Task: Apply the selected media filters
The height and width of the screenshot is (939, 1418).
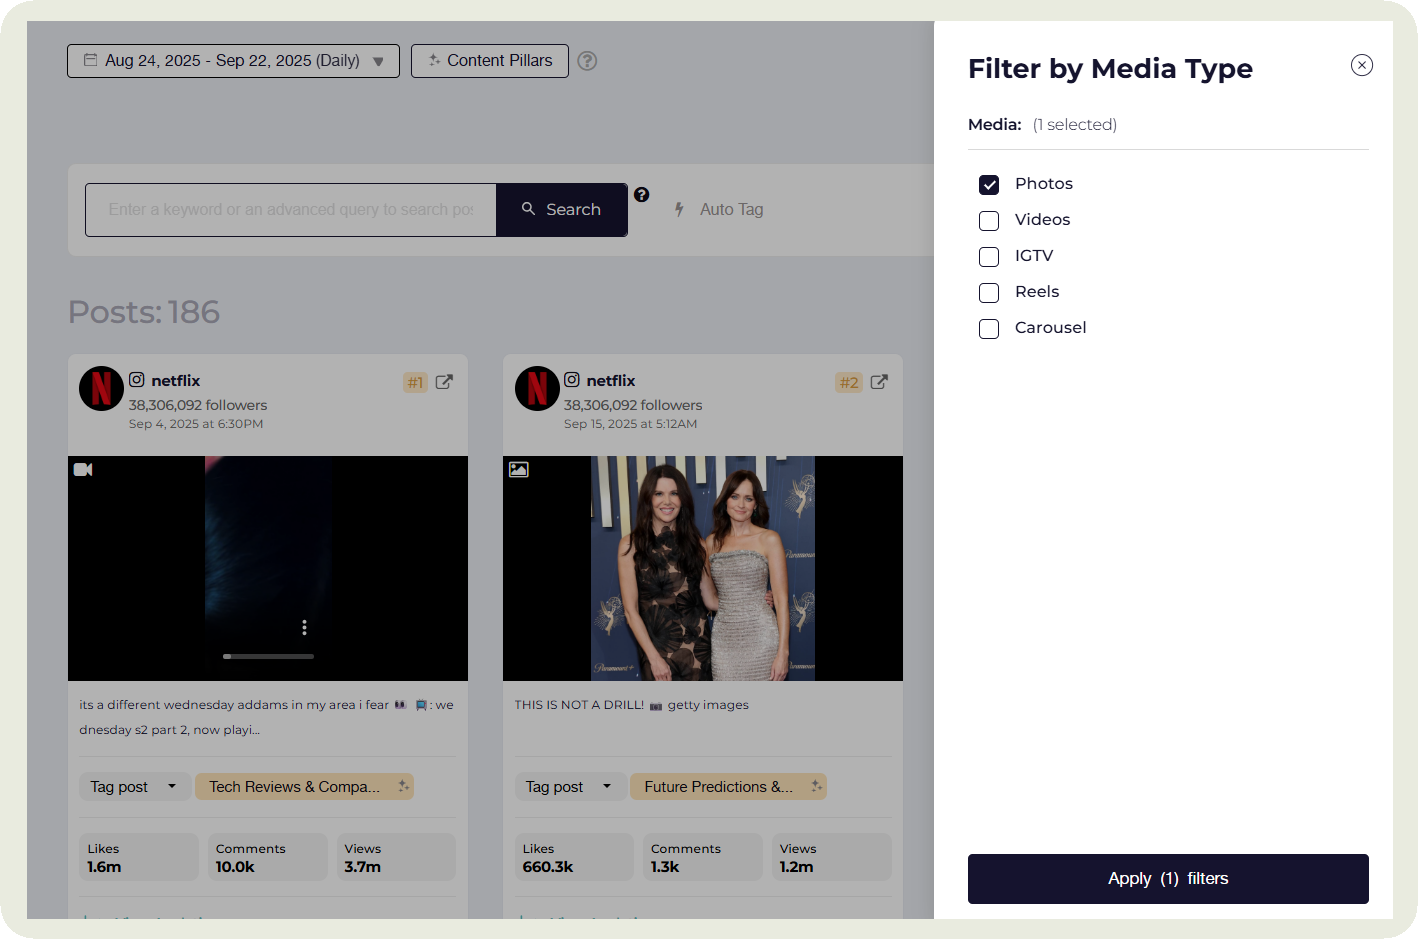Action: (x=1167, y=879)
